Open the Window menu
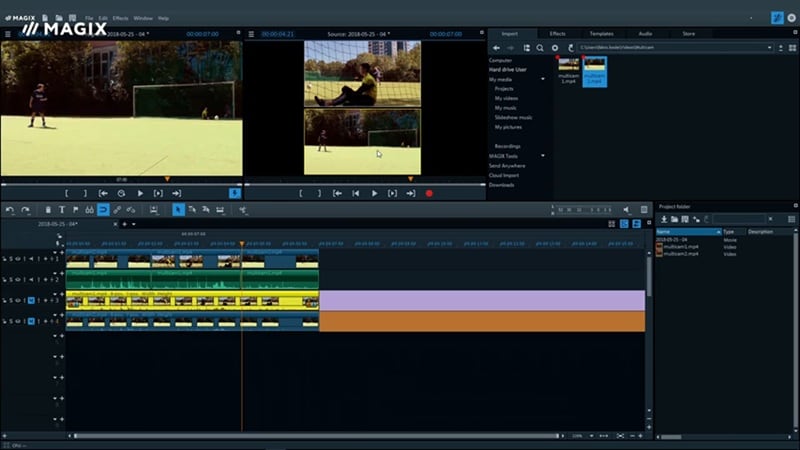Viewport: 800px width, 450px height. 143,18
